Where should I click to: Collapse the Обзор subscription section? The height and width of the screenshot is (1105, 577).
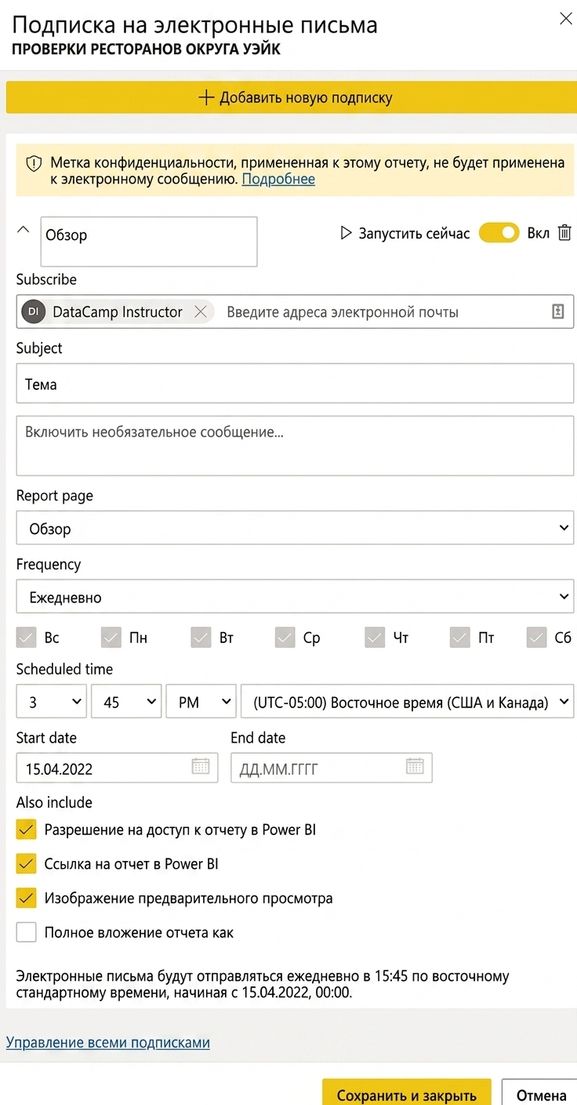[23, 230]
